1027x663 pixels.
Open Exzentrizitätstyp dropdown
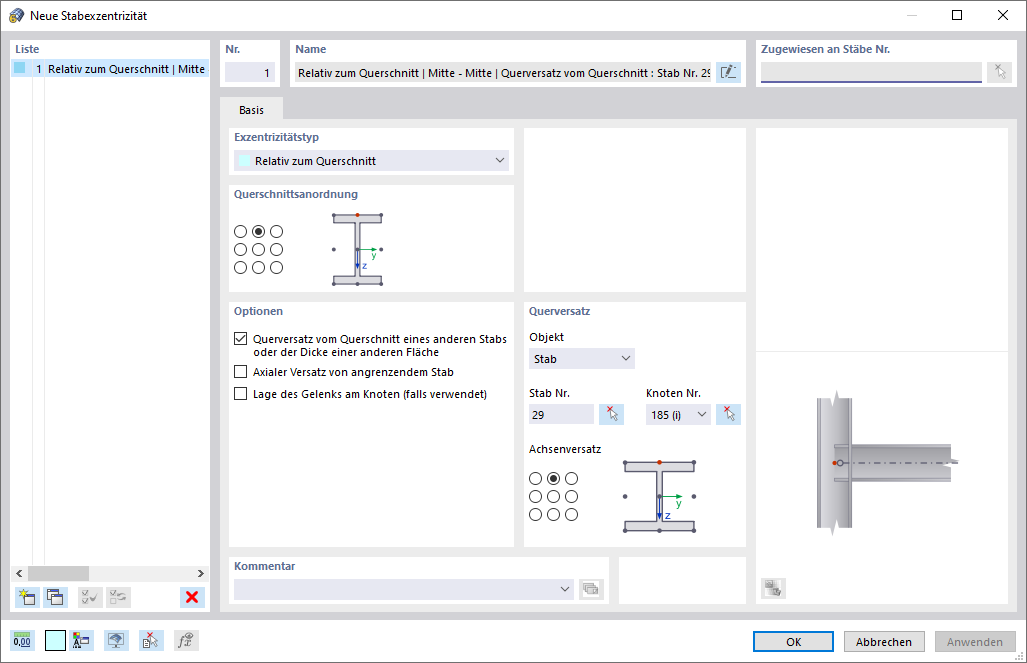coord(371,161)
